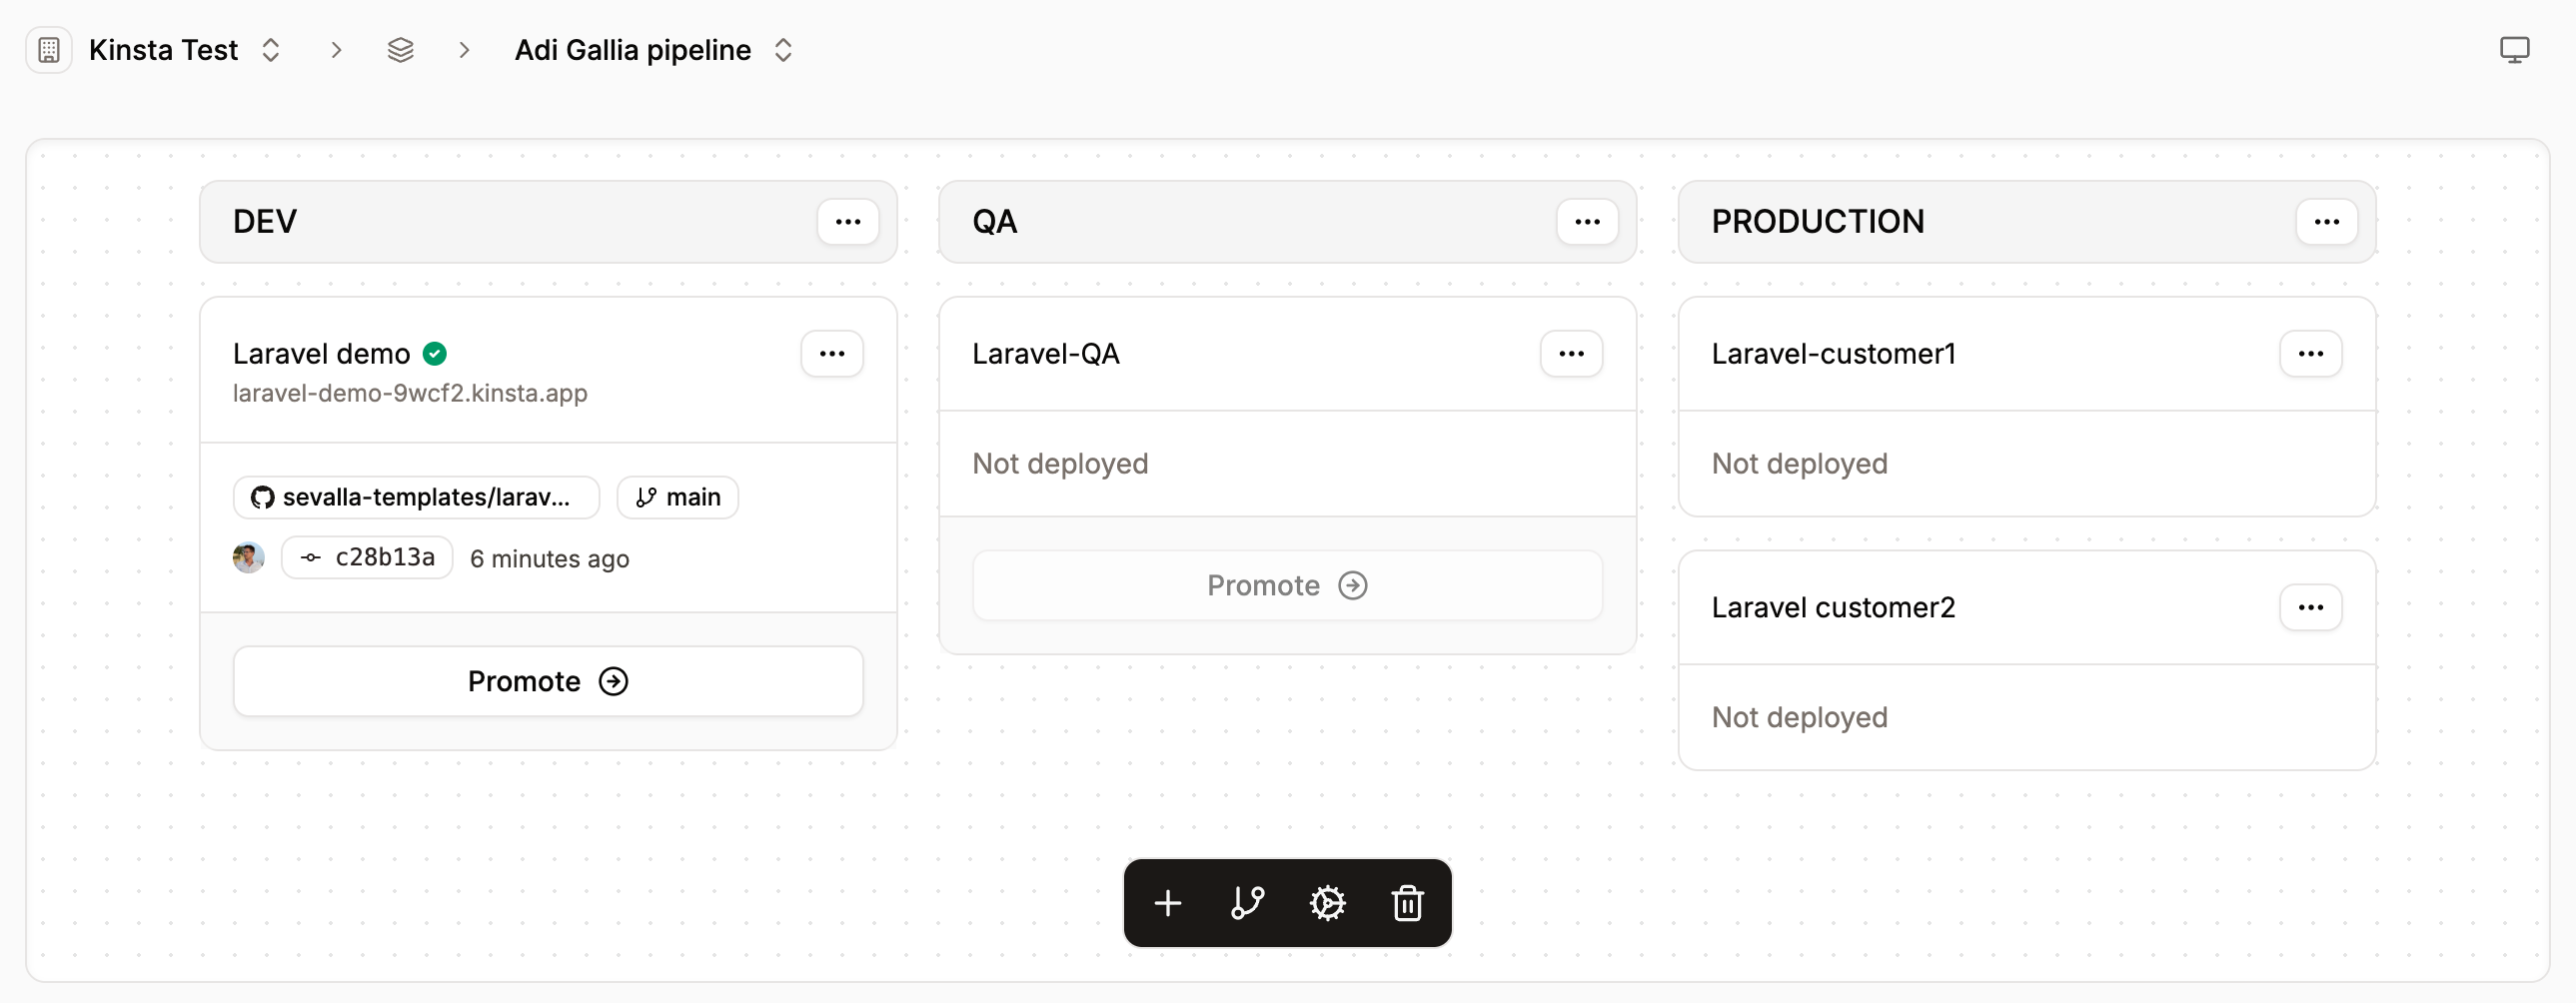Expand the Kinsta Test workspace switcher
Image resolution: width=2576 pixels, height=1003 pixels.
pos(270,49)
